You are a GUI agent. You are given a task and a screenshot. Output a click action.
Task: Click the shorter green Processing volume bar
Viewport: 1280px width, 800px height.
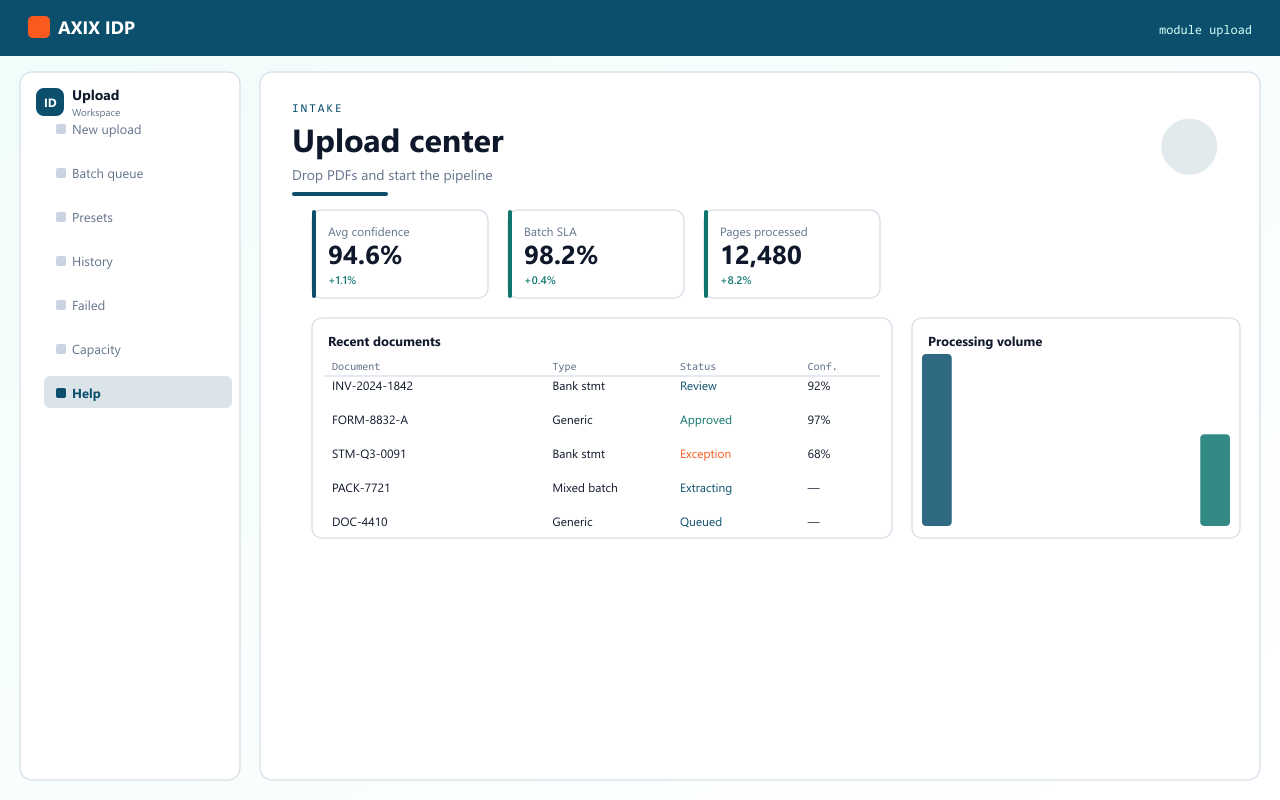coord(1215,480)
